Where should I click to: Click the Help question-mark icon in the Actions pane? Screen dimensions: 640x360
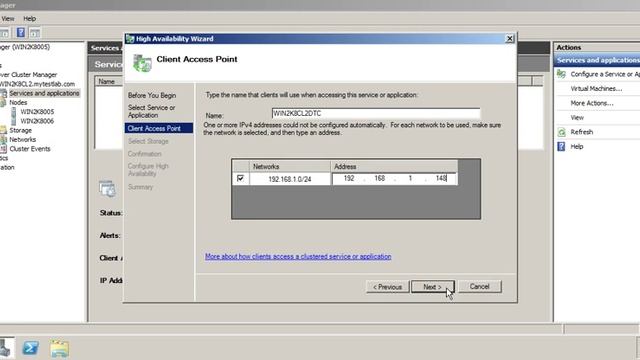click(562, 147)
